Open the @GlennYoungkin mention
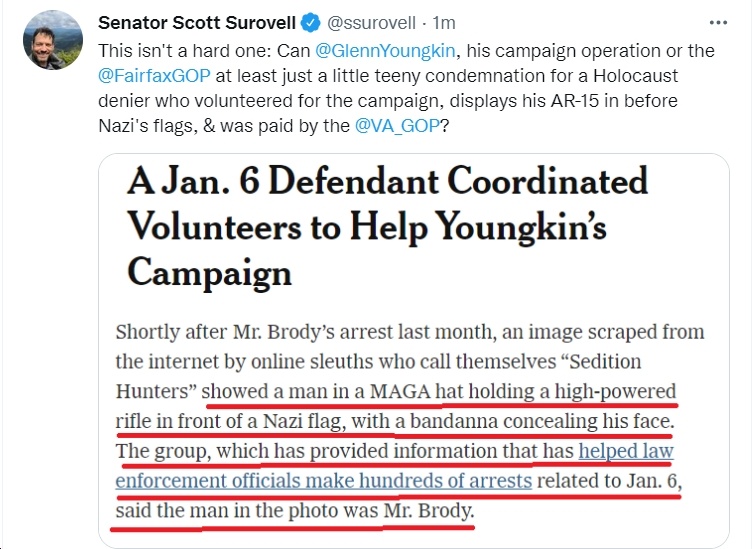 pos(385,50)
